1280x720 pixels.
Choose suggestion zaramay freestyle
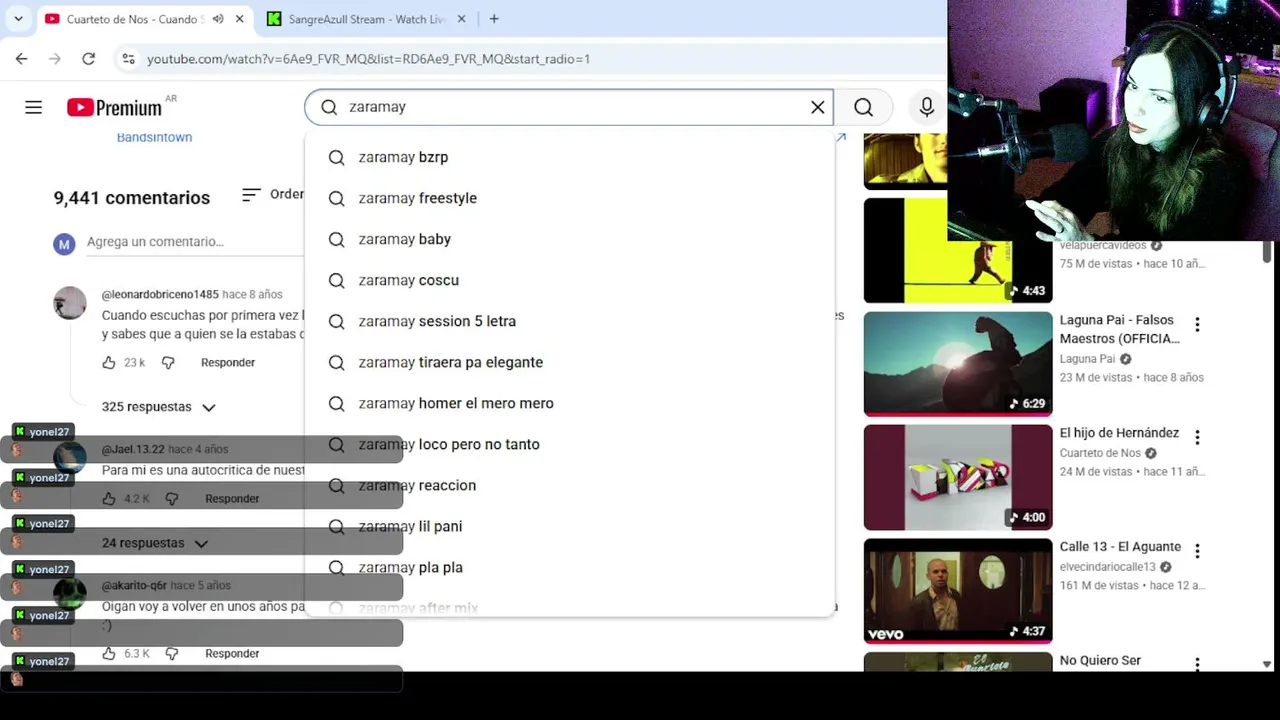click(x=569, y=198)
